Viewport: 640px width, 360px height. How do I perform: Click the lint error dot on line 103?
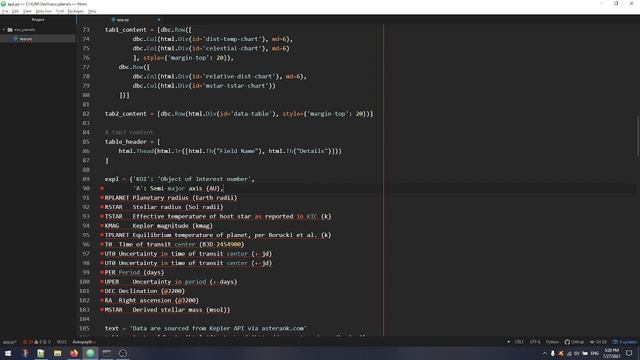[102, 309]
